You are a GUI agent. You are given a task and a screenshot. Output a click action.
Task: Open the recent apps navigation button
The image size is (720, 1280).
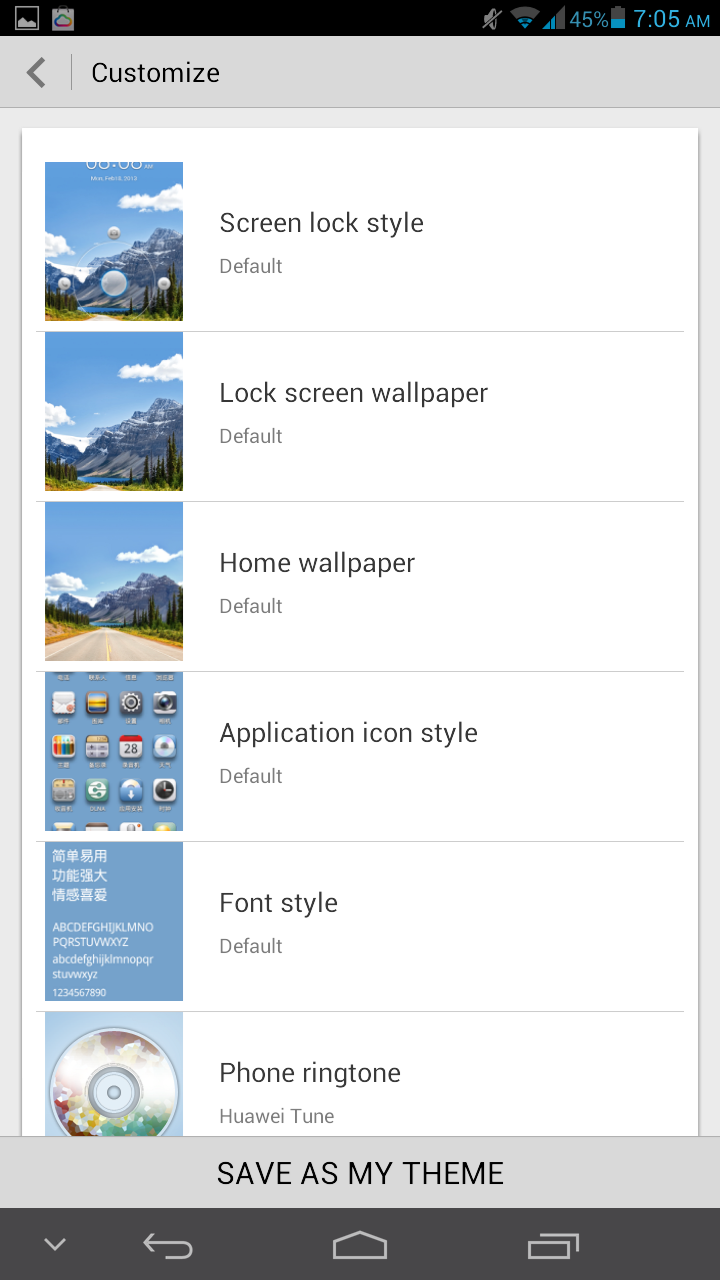point(553,1245)
